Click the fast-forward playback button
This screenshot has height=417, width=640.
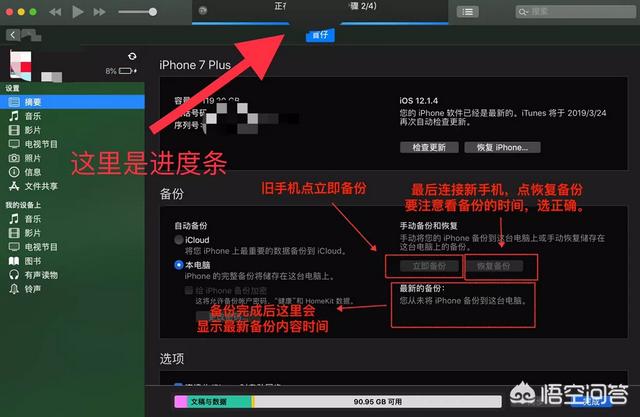(99, 12)
